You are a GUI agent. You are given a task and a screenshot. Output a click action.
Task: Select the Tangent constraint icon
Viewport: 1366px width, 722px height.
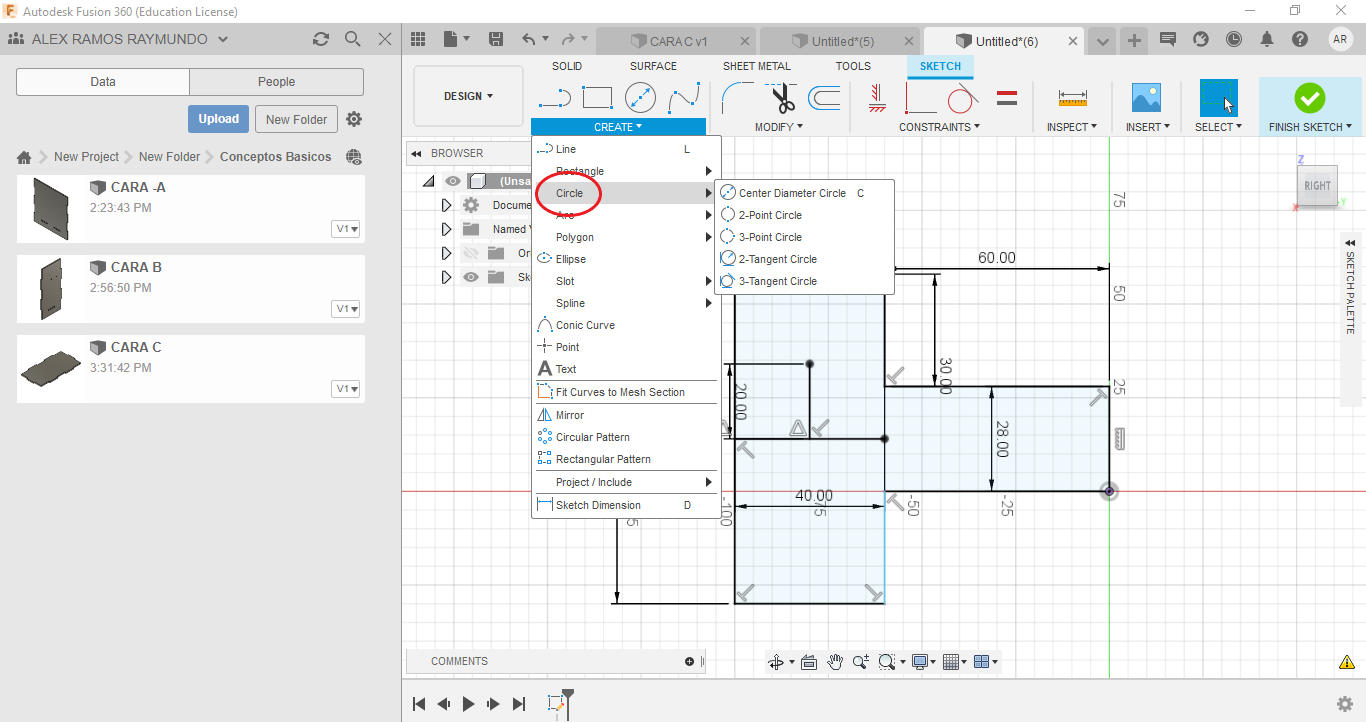962,97
